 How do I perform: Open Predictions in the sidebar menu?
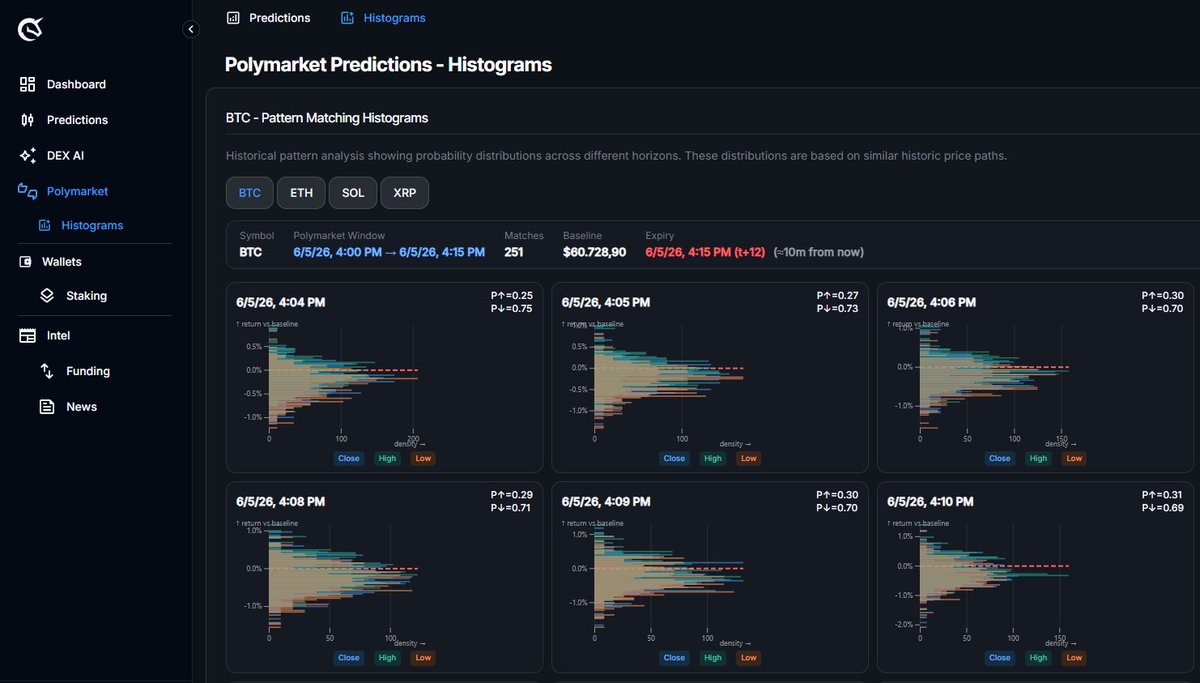pos(77,120)
